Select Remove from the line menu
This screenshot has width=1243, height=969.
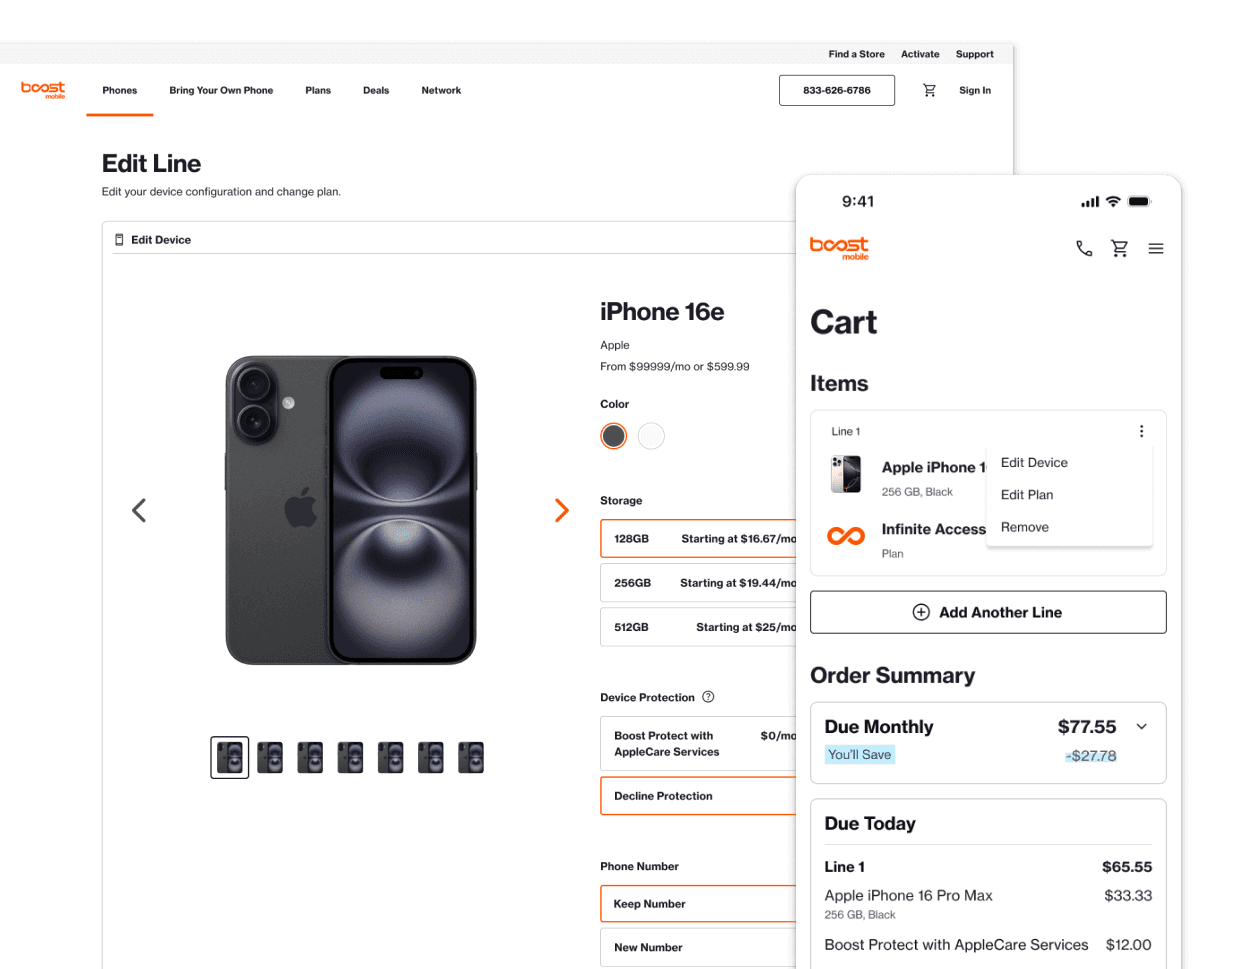(x=1025, y=527)
